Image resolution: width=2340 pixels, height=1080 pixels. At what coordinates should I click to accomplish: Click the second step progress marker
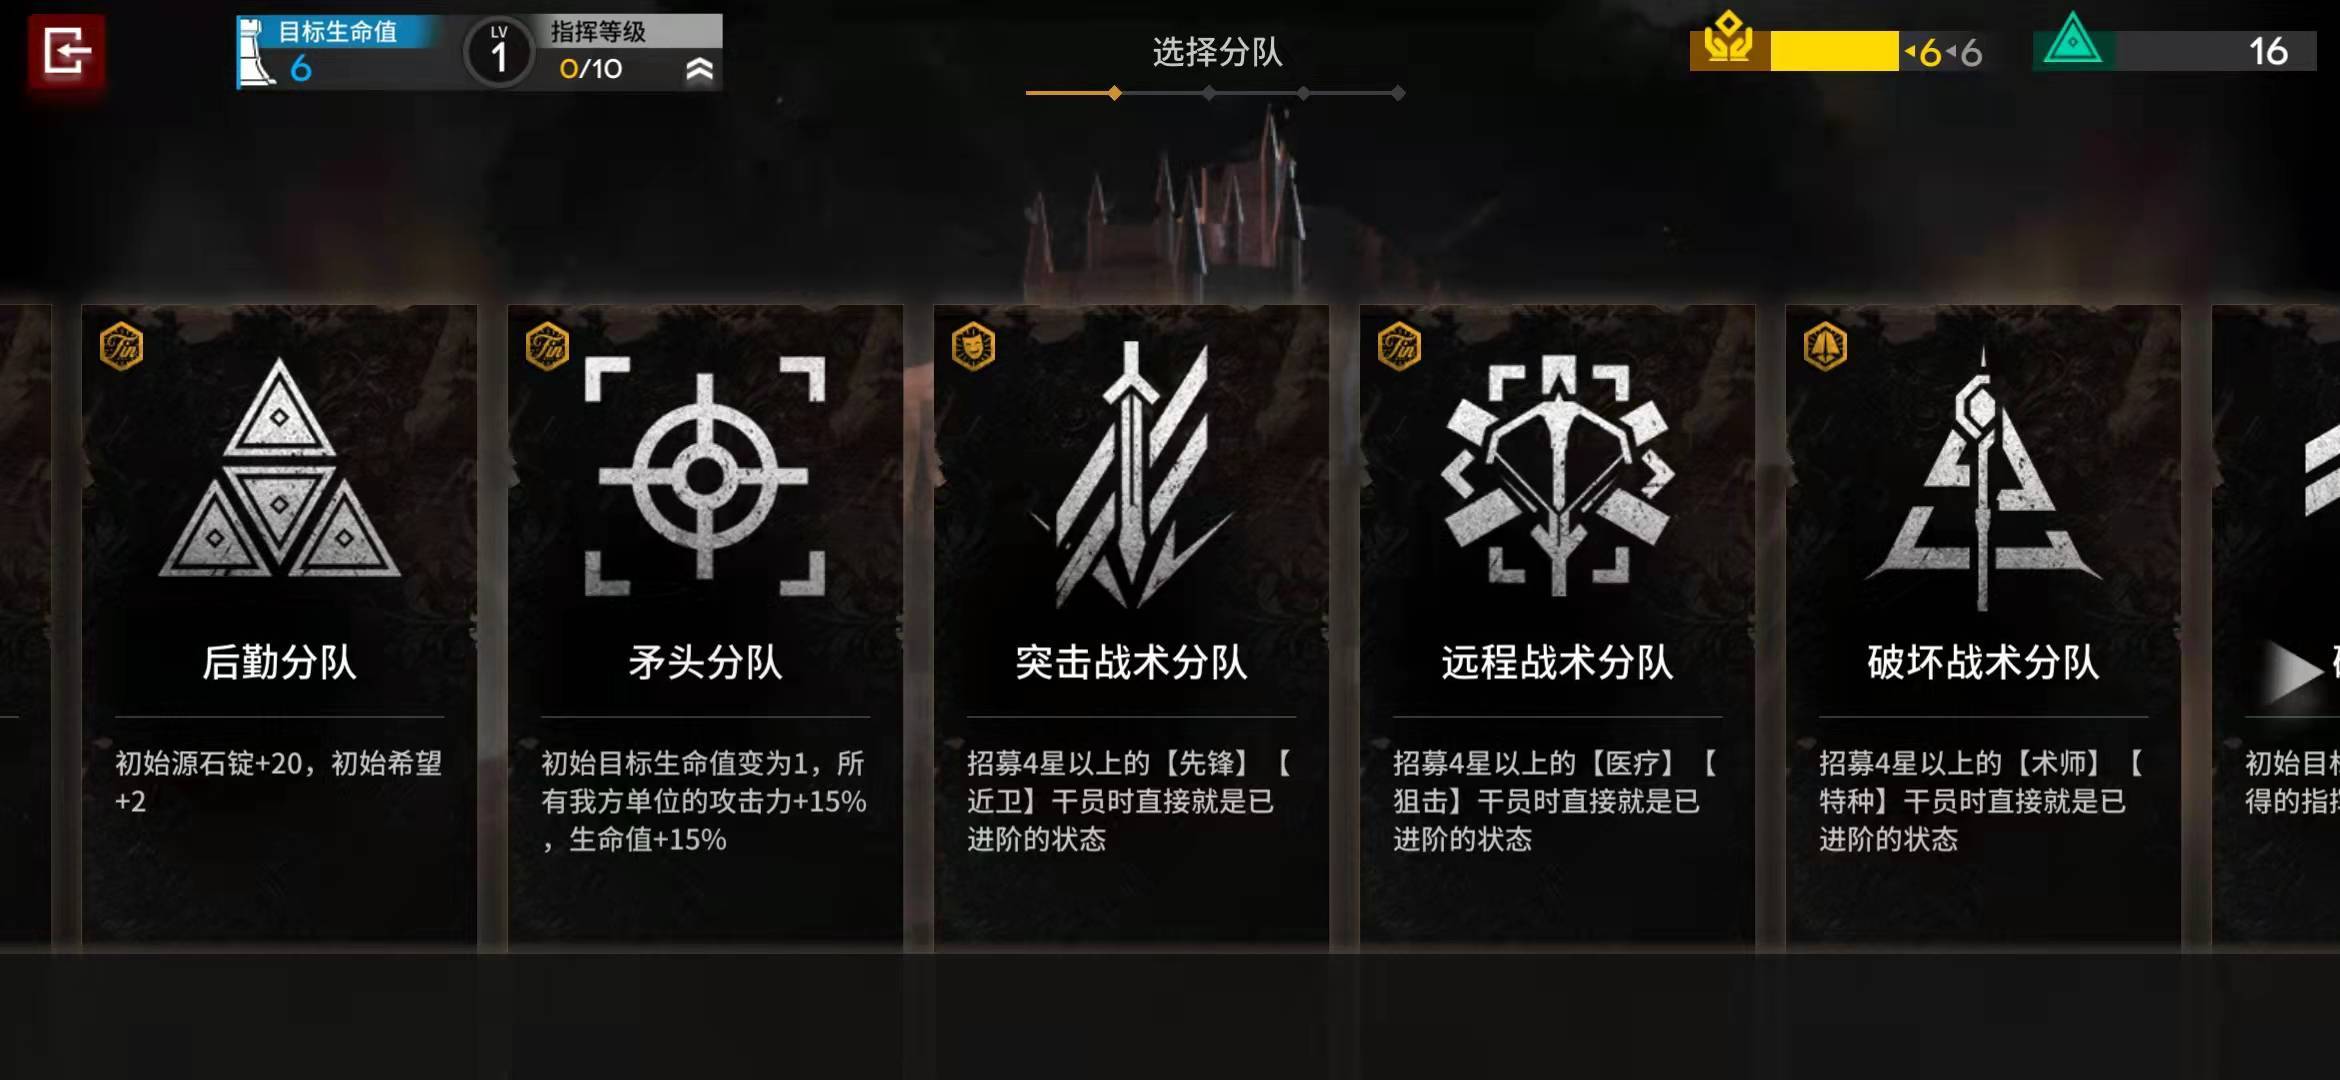[1209, 93]
